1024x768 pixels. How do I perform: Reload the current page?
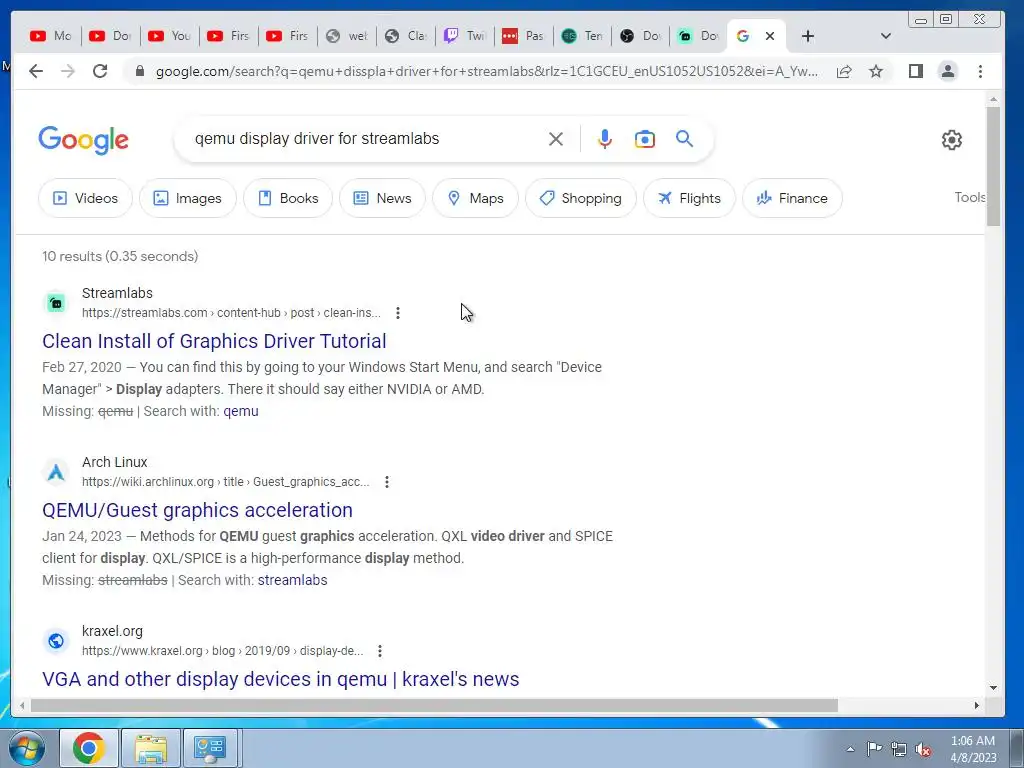100,71
